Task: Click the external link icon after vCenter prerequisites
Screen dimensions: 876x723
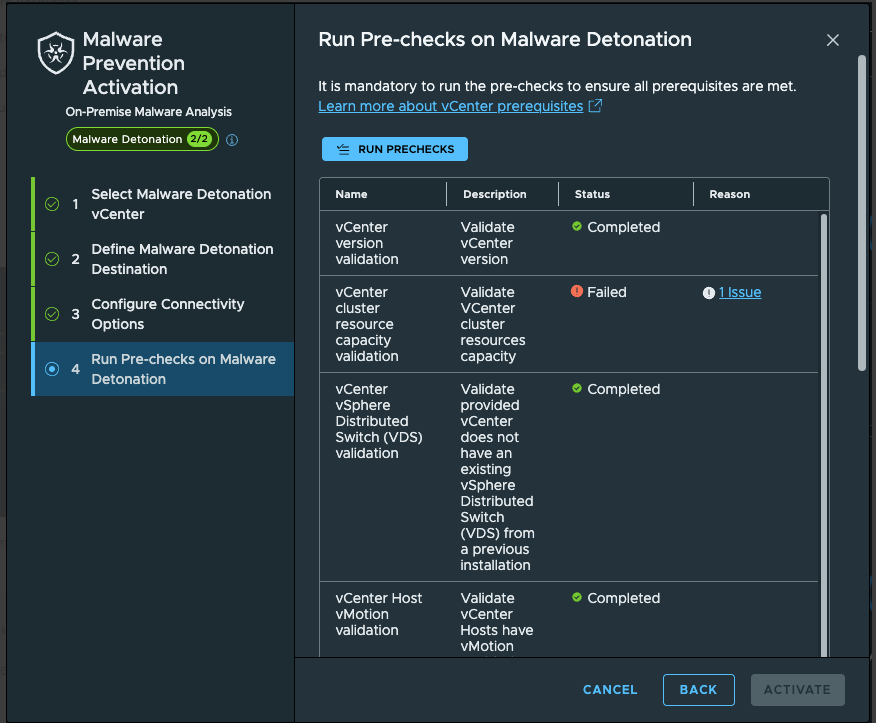Action: [596, 106]
